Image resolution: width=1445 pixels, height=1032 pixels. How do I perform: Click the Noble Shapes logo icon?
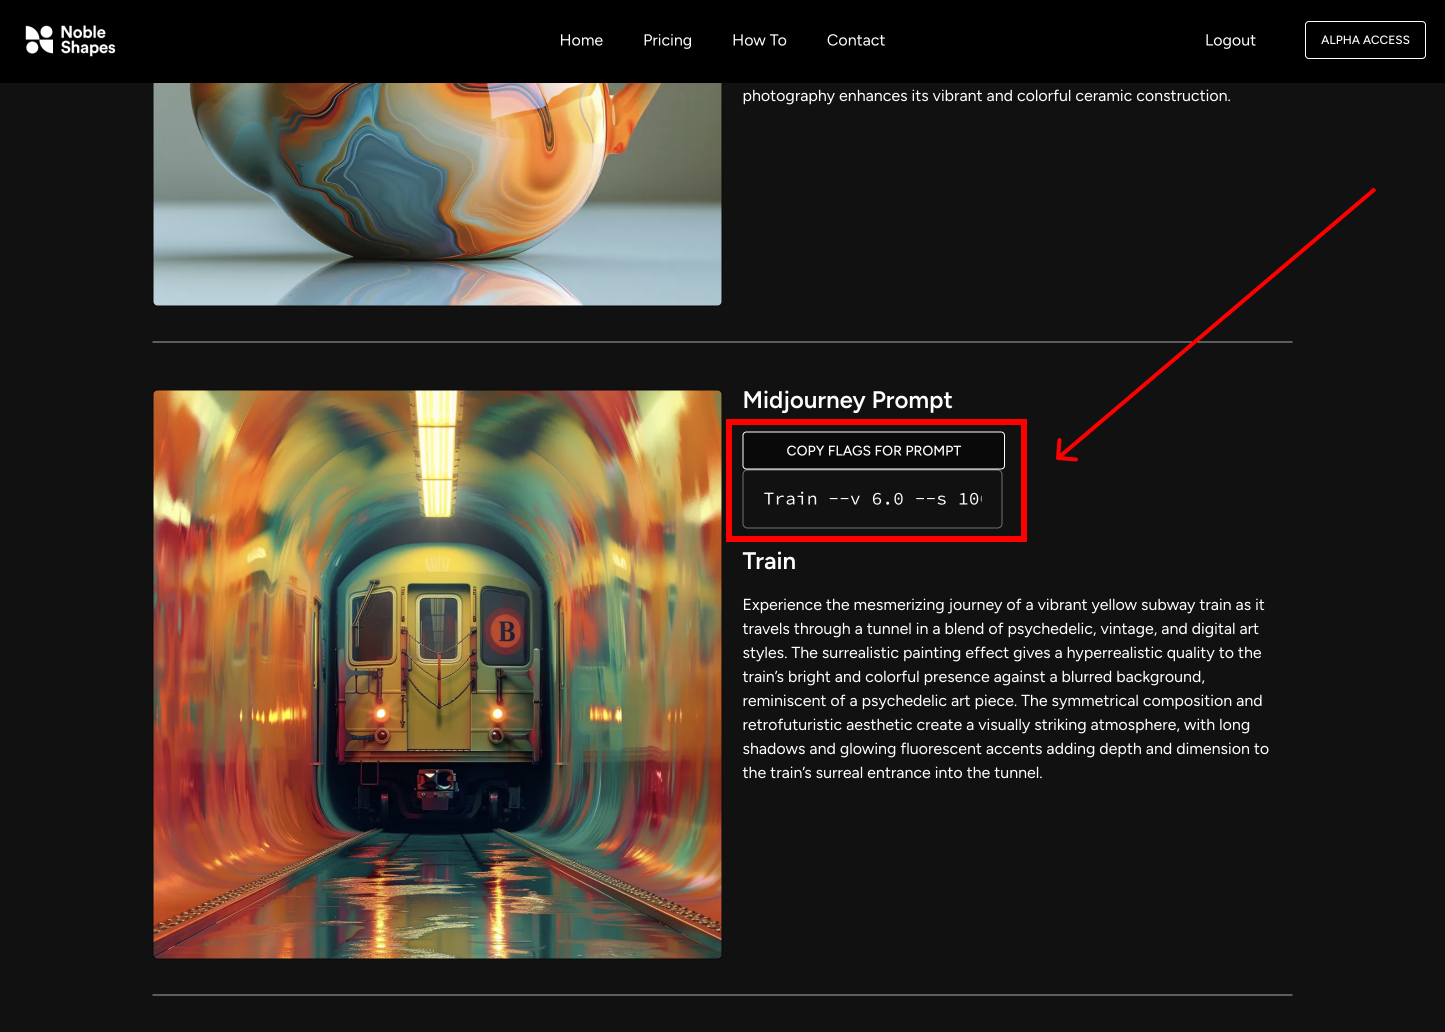point(39,40)
